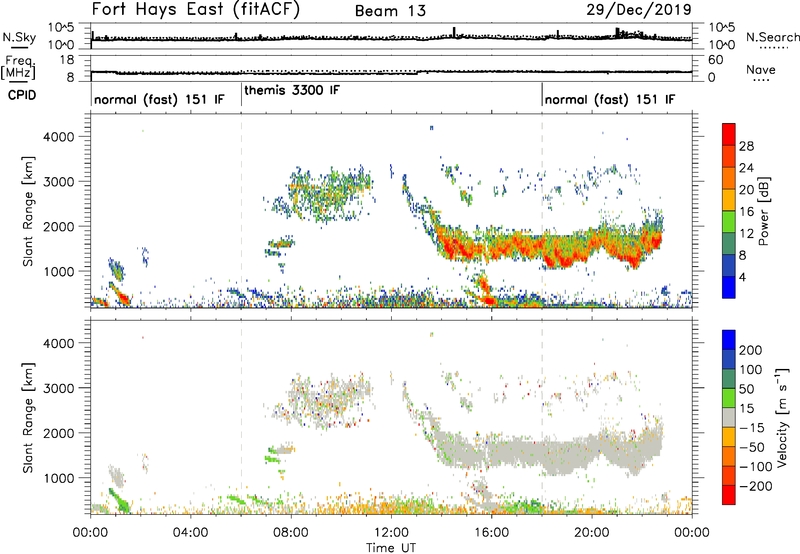
Task: Click the blue bottom segment of the power colorbar
Action: (729, 288)
